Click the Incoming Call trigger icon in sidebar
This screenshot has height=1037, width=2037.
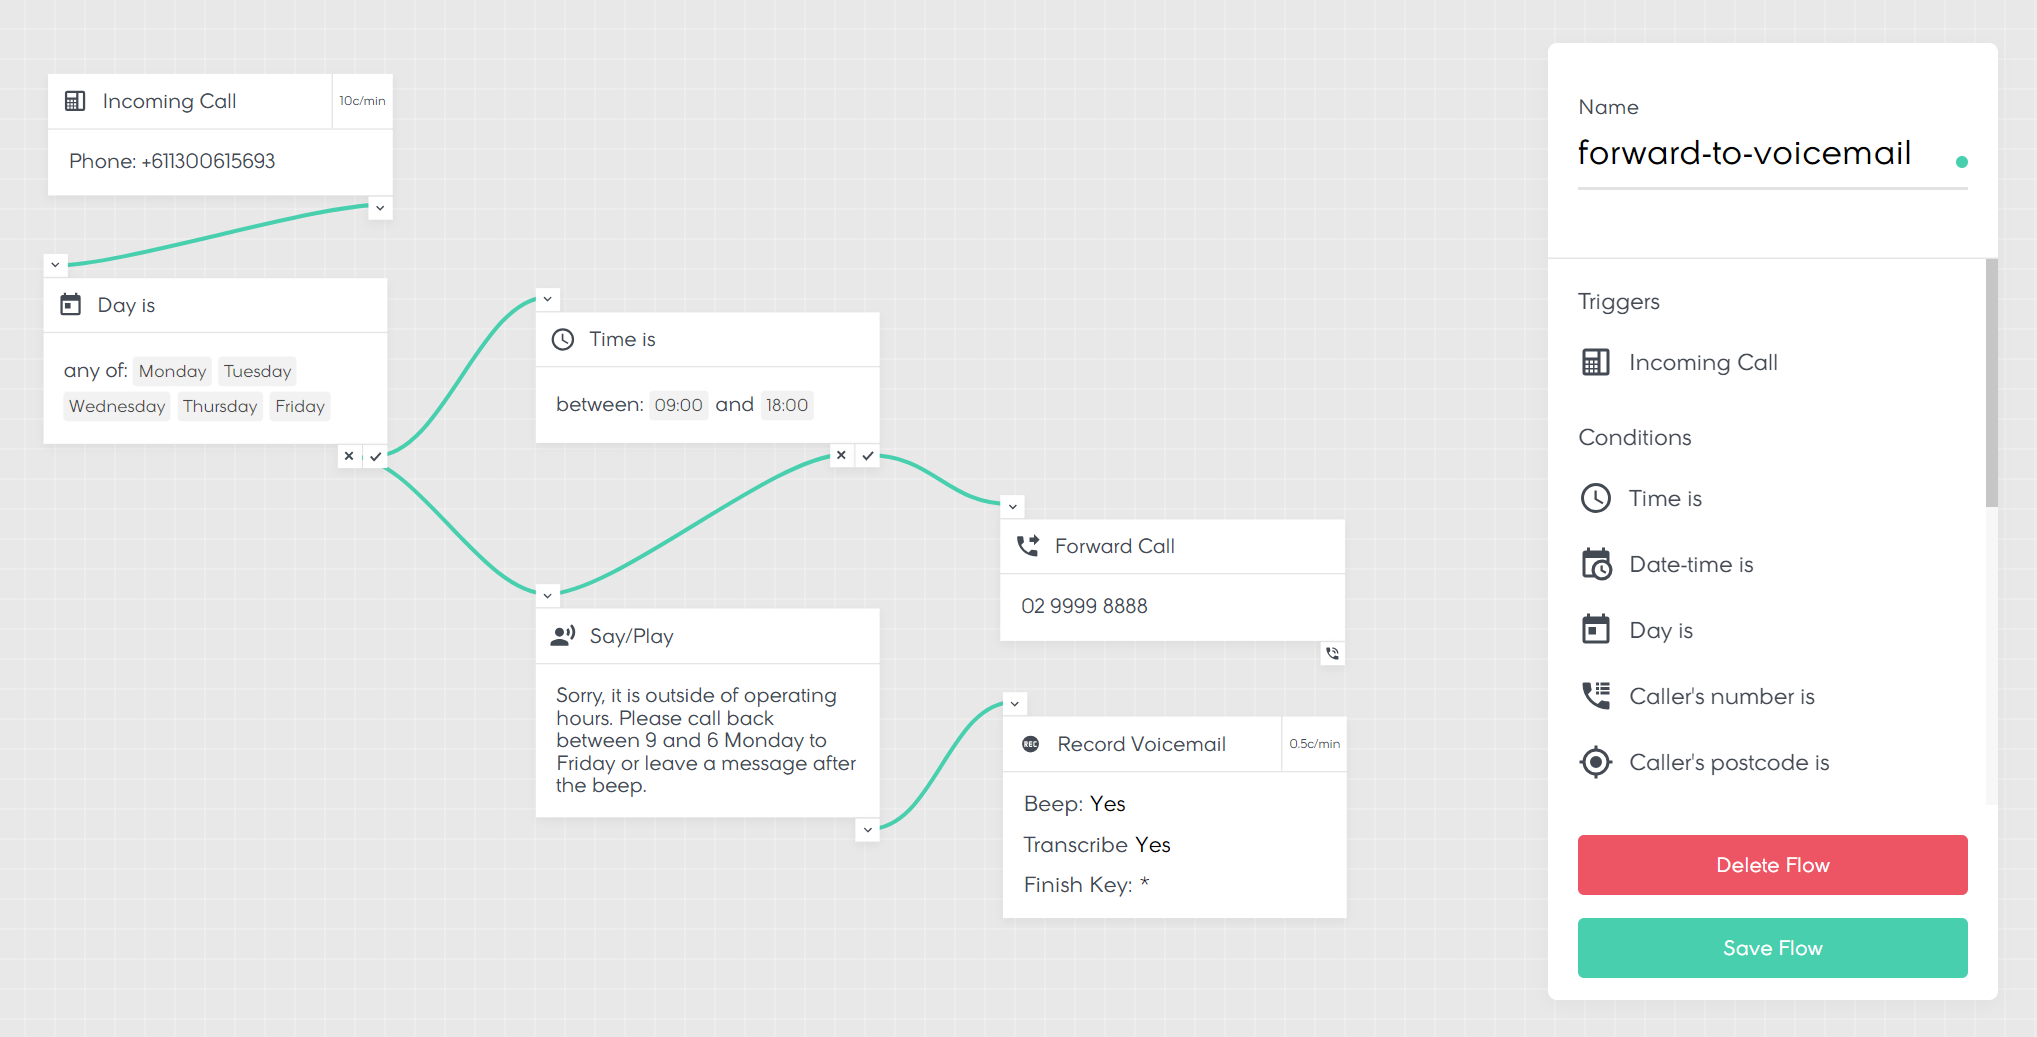[1596, 362]
